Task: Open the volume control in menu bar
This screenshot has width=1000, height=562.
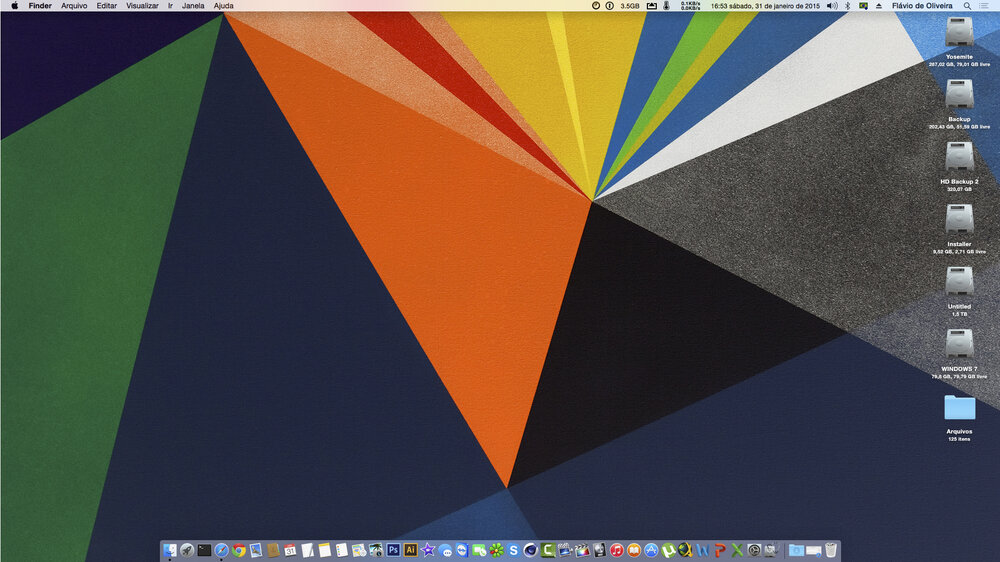Action: pos(832,6)
